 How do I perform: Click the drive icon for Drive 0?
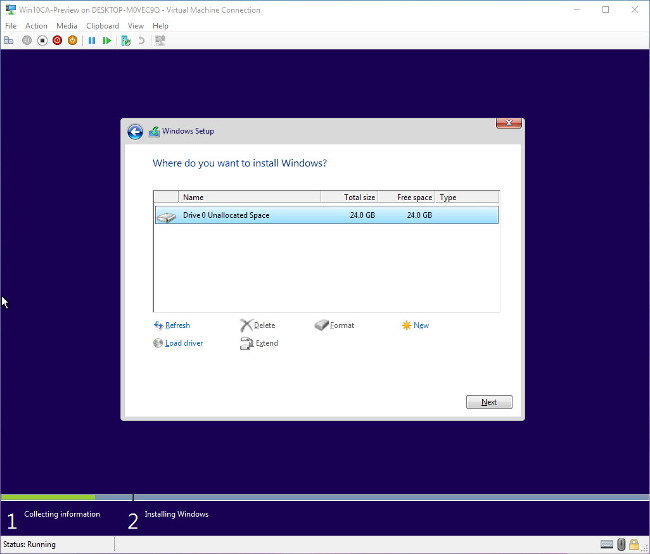coord(167,216)
